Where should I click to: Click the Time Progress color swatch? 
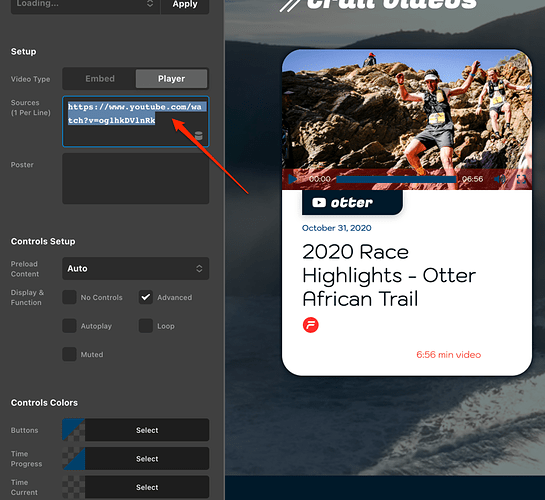[x=74, y=459]
